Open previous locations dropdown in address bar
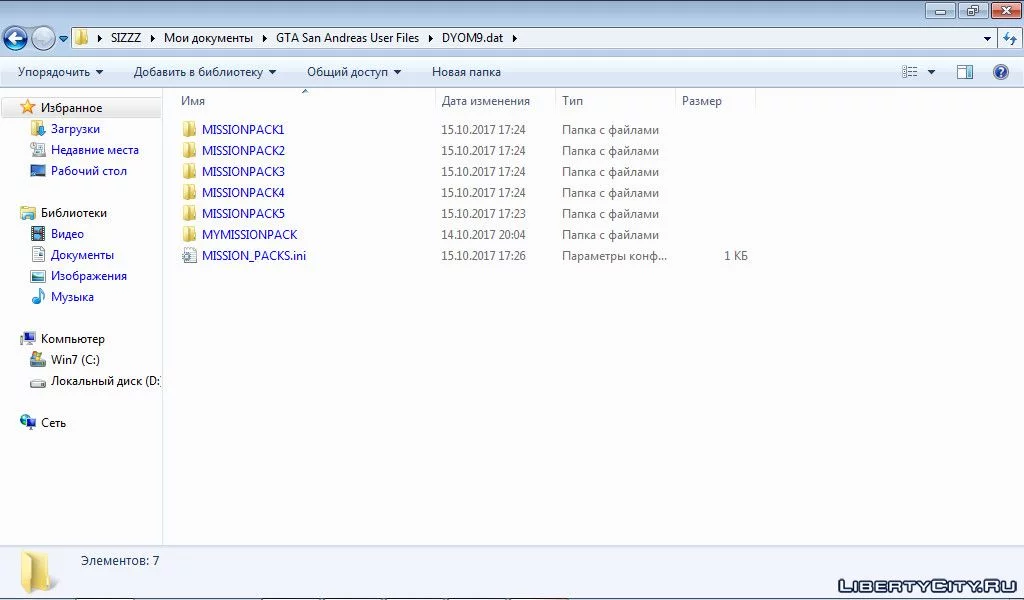The width and height of the screenshot is (1024, 600). point(987,39)
